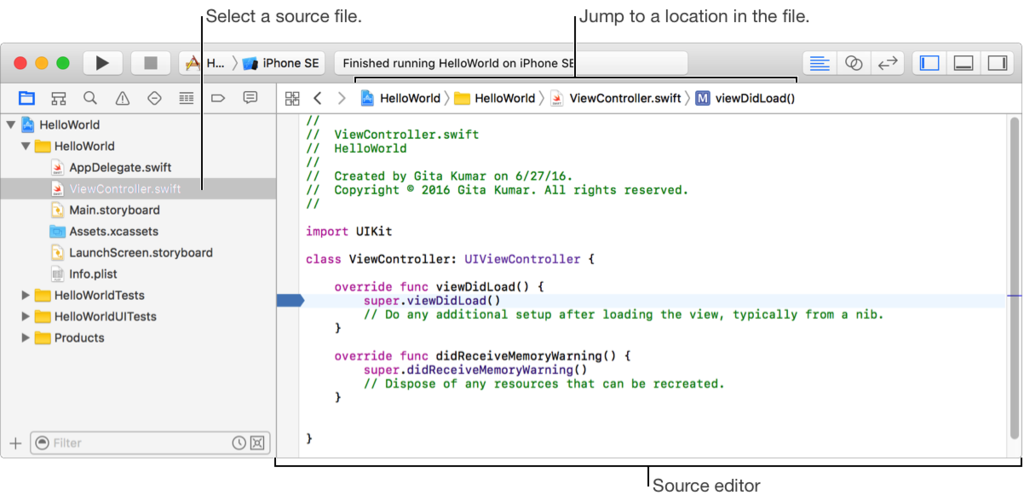Open the related items grid menu
The image size is (1024, 501).
(292, 99)
